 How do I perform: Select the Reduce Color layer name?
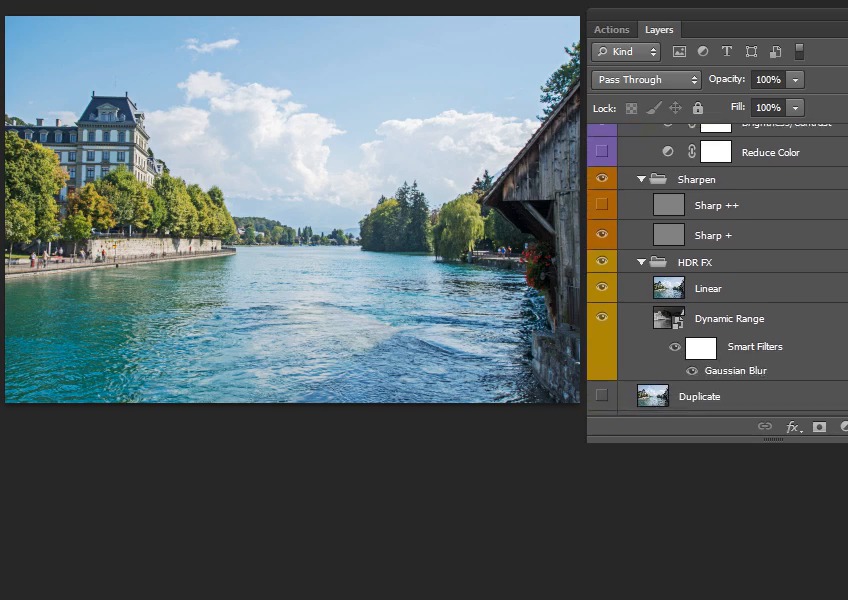coord(771,153)
